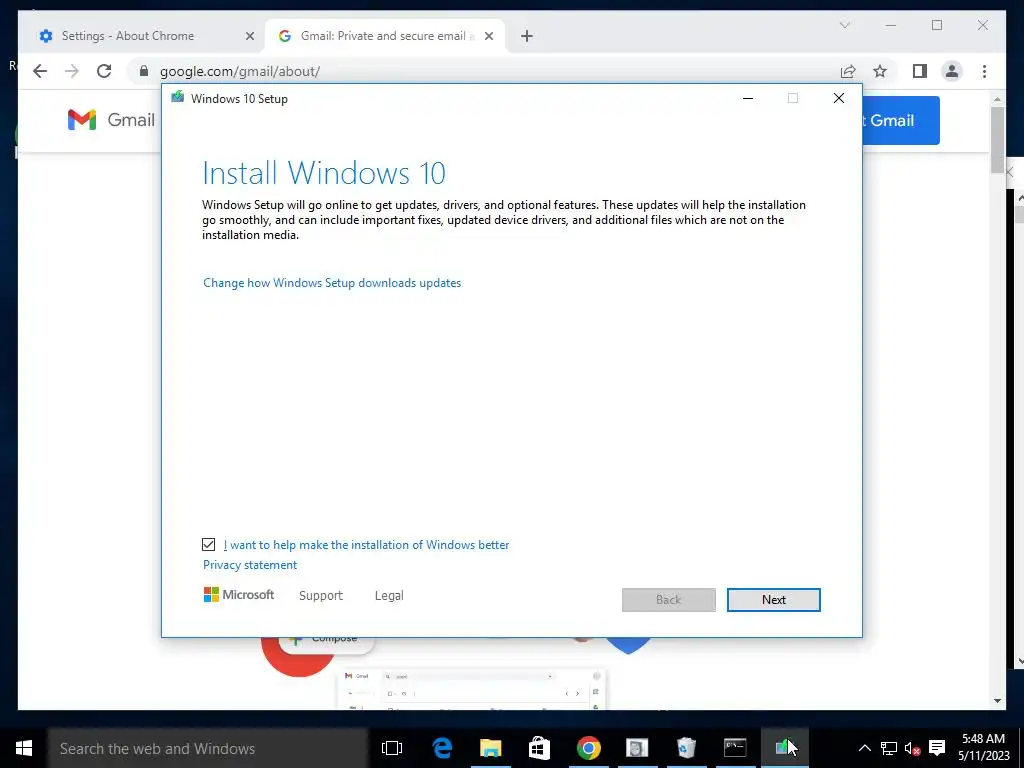Click scroll down arrow of Chrome page
The height and width of the screenshot is (768, 1024).
tap(997, 701)
